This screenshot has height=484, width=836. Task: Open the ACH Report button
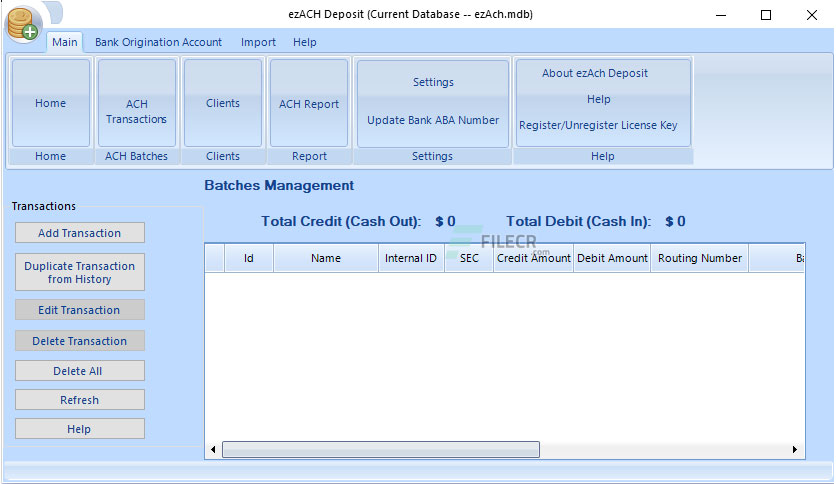309,103
